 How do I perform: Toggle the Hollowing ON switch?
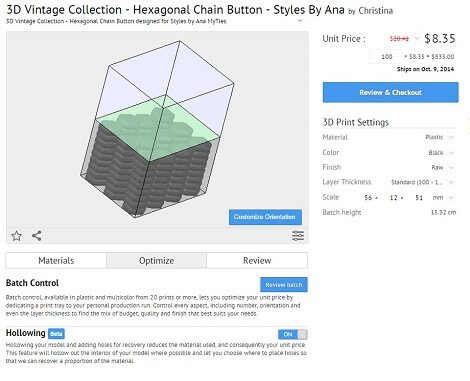[x=293, y=334]
